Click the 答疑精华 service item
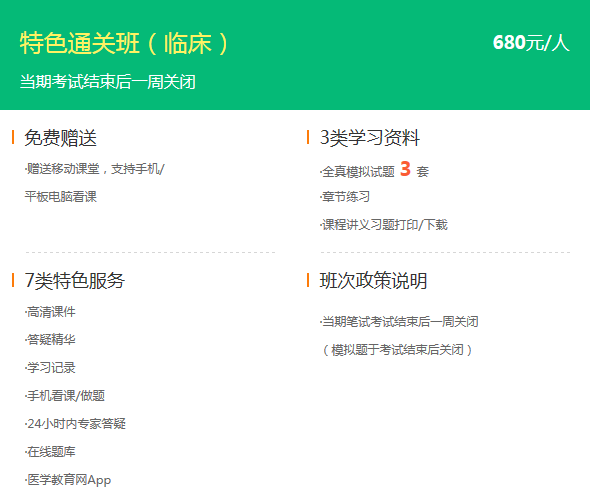Viewport: 590px width, 500px height. [50, 340]
